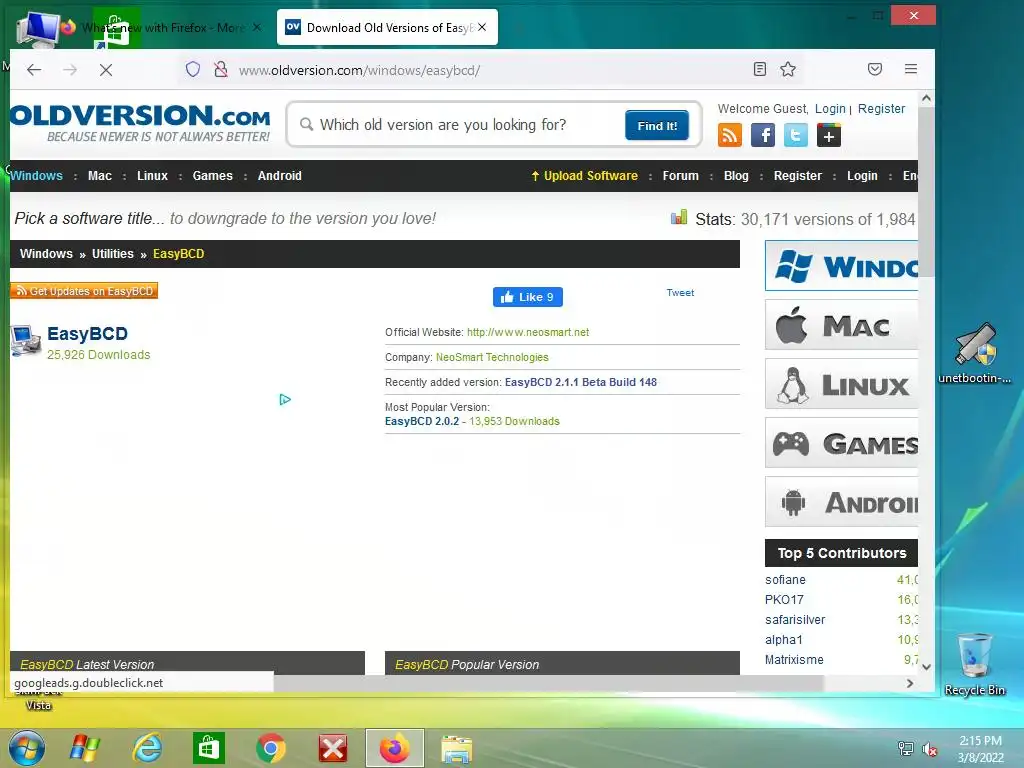Open the Linux category tile
The width and height of the screenshot is (1024, 768).
(841, 383)
